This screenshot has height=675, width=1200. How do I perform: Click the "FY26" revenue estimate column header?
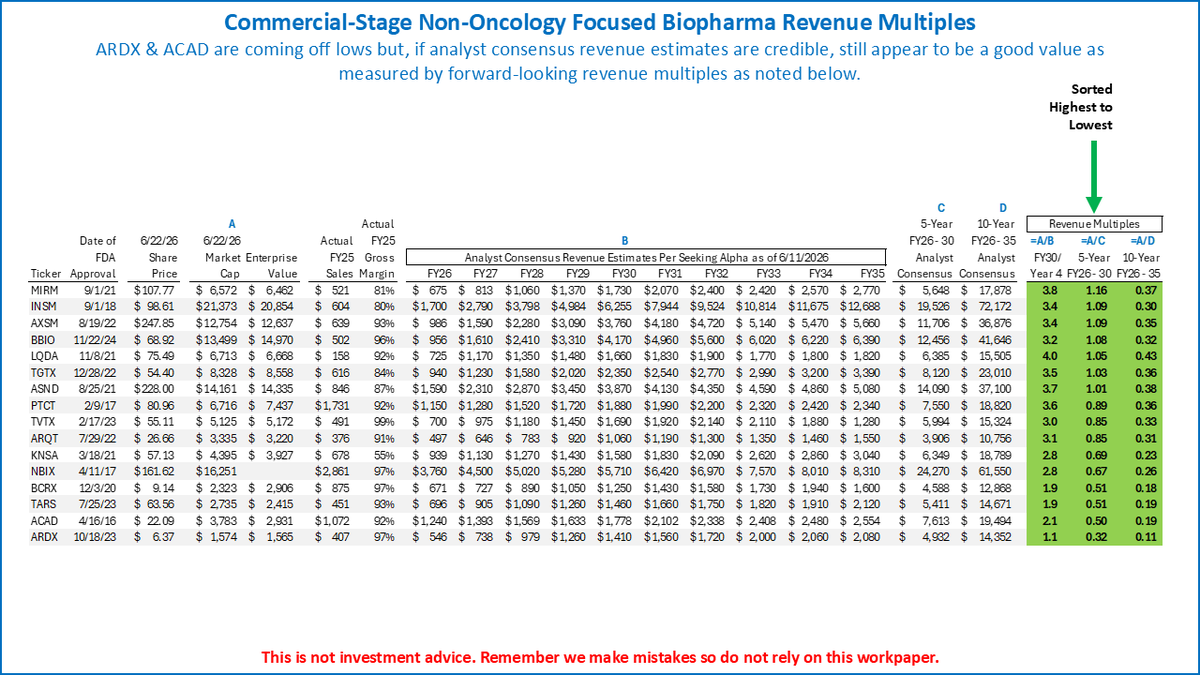(440, 272)
